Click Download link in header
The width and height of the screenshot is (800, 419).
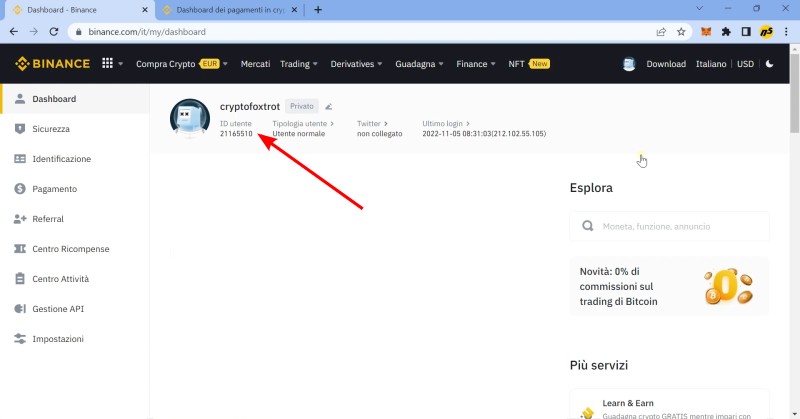(666, 64)
